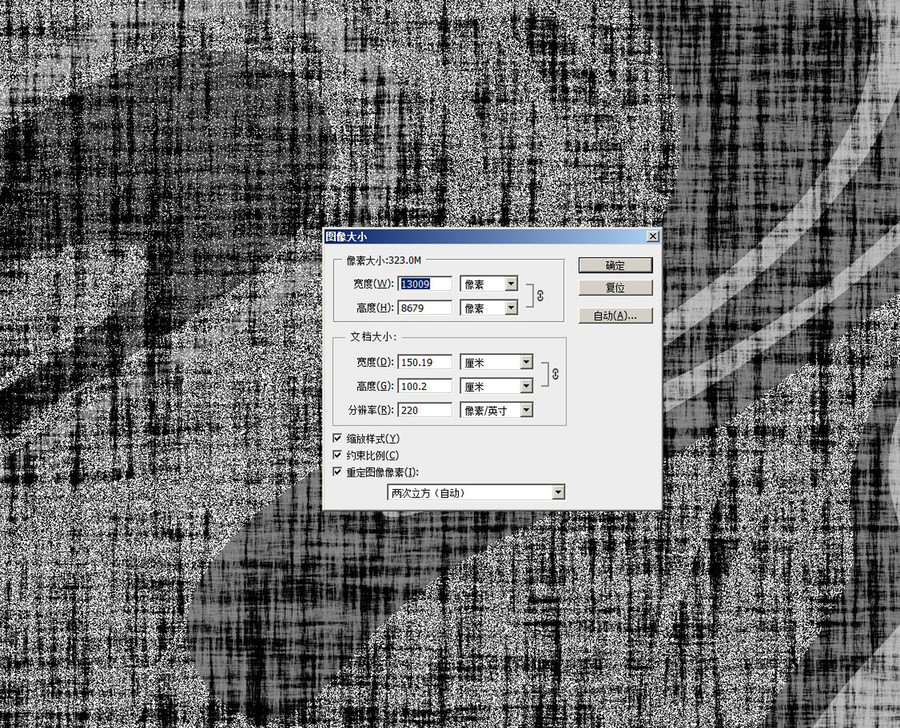Click the 分辨率(R): label
This screenshot has height=728, width=900.
(x=371, y=410)
